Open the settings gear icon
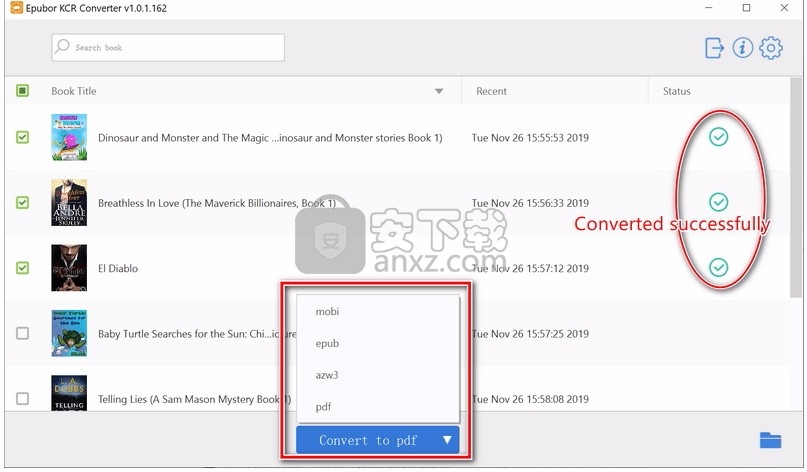Image resolution: width=807 pixels, height=472 pixels. pos(770,48)
